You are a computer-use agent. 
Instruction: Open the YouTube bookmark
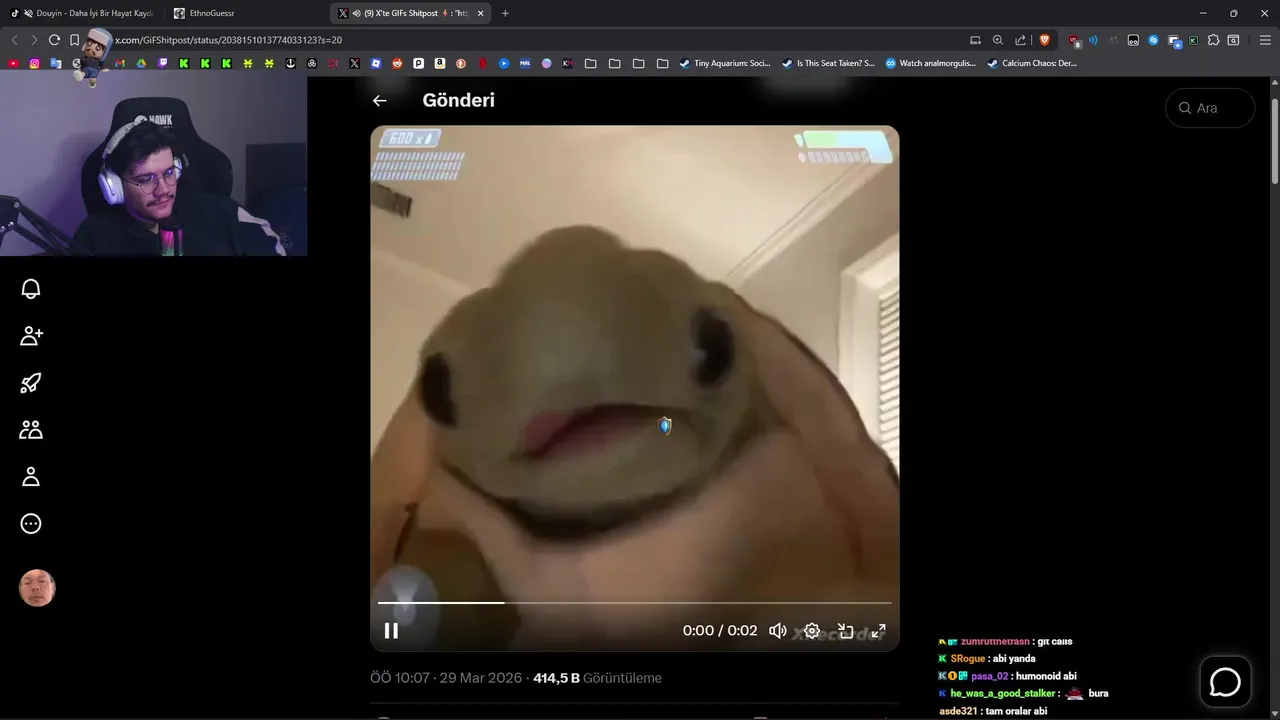[13, 63]
